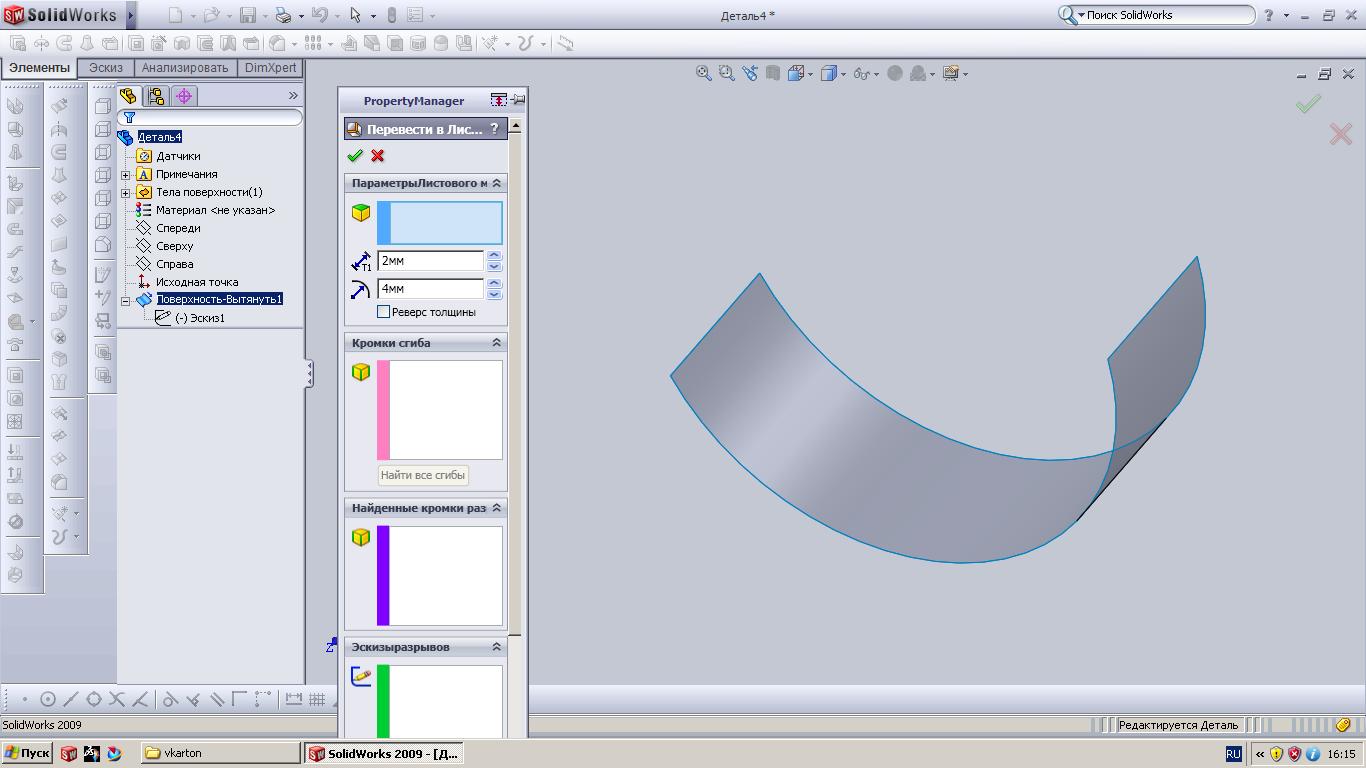Enable the Реверс толщины checkbox

[383, 312]
